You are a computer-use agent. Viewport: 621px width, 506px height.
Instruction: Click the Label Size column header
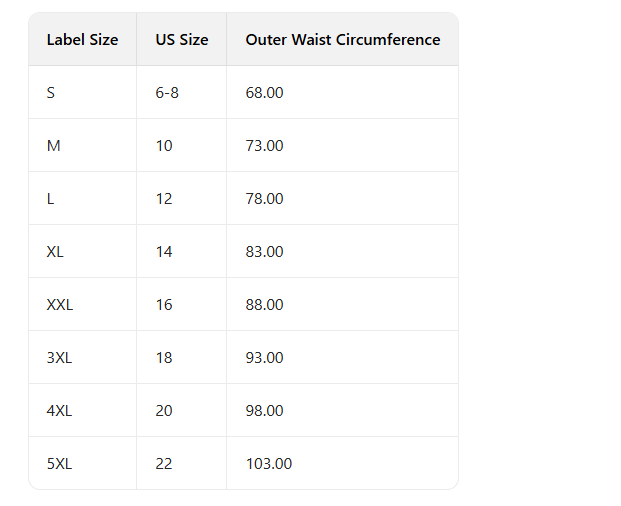pyautogui.click(x=82, y=40)
